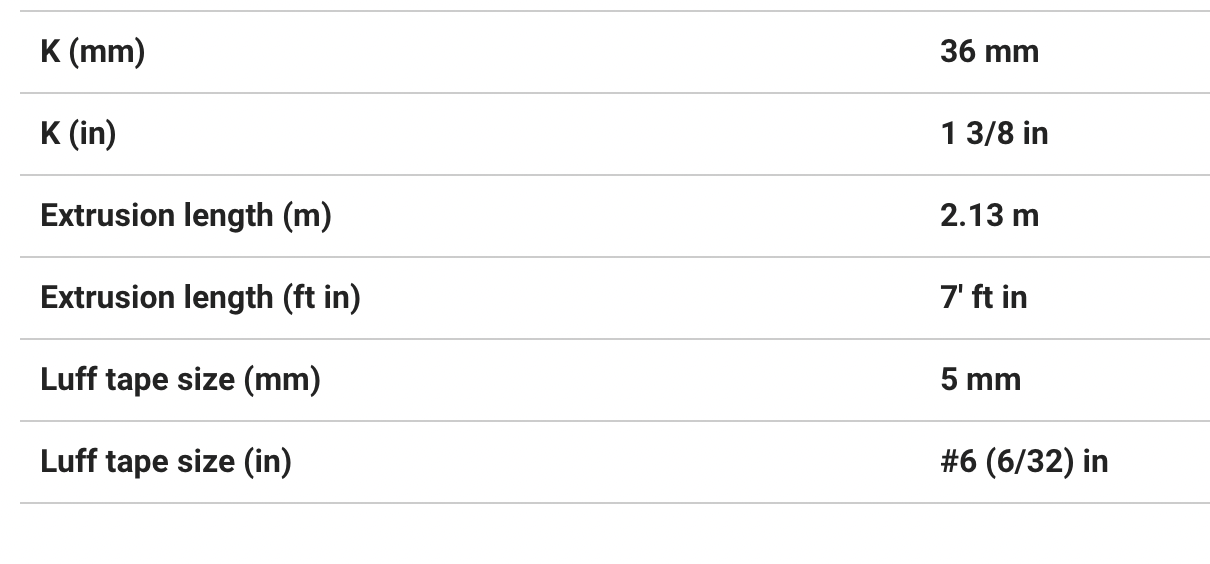1210x564 pixels.
Task: Select the 36 mm value
Action: coord(989,52)
